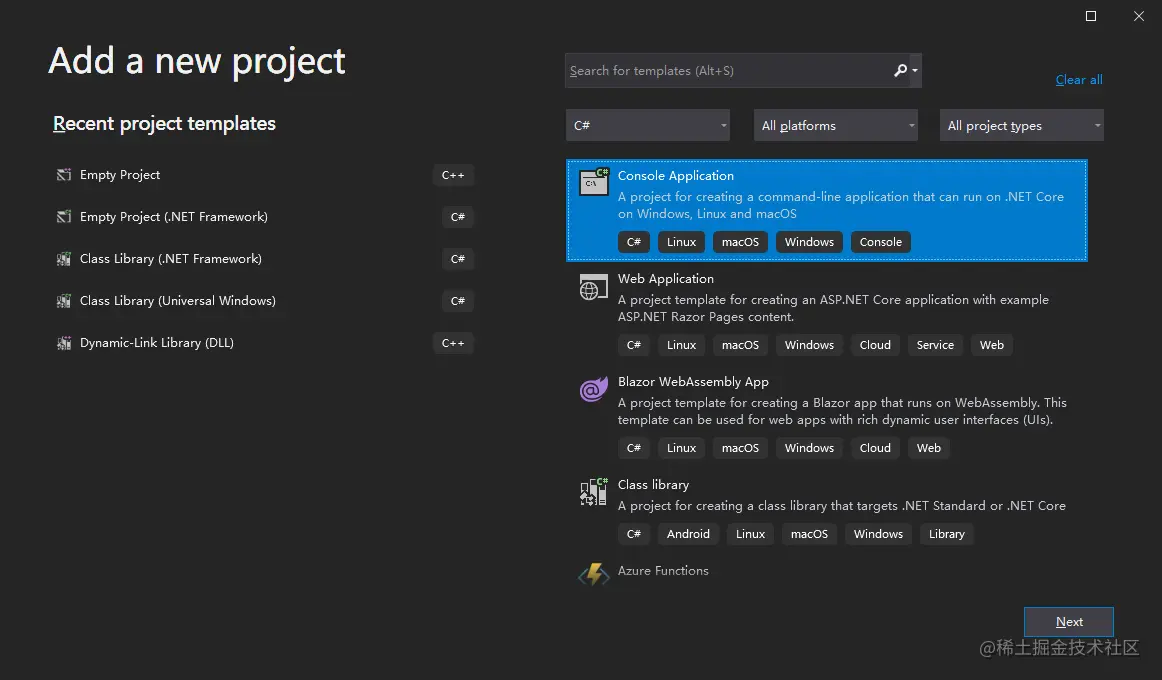Click the Web Application globe icon
Screen dimensions: 1162x680
click(x=593, y=288)
